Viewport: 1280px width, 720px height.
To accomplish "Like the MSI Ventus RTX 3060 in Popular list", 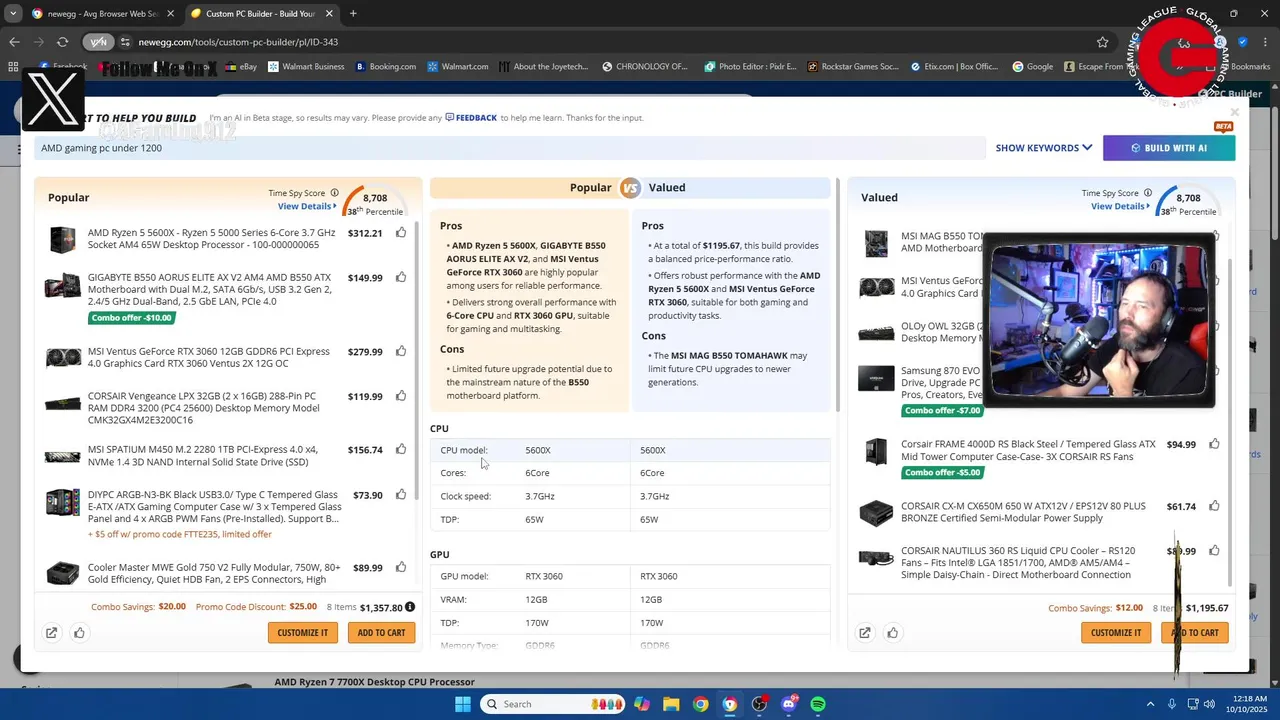I will pyautogui.click(x=401, y=352).
